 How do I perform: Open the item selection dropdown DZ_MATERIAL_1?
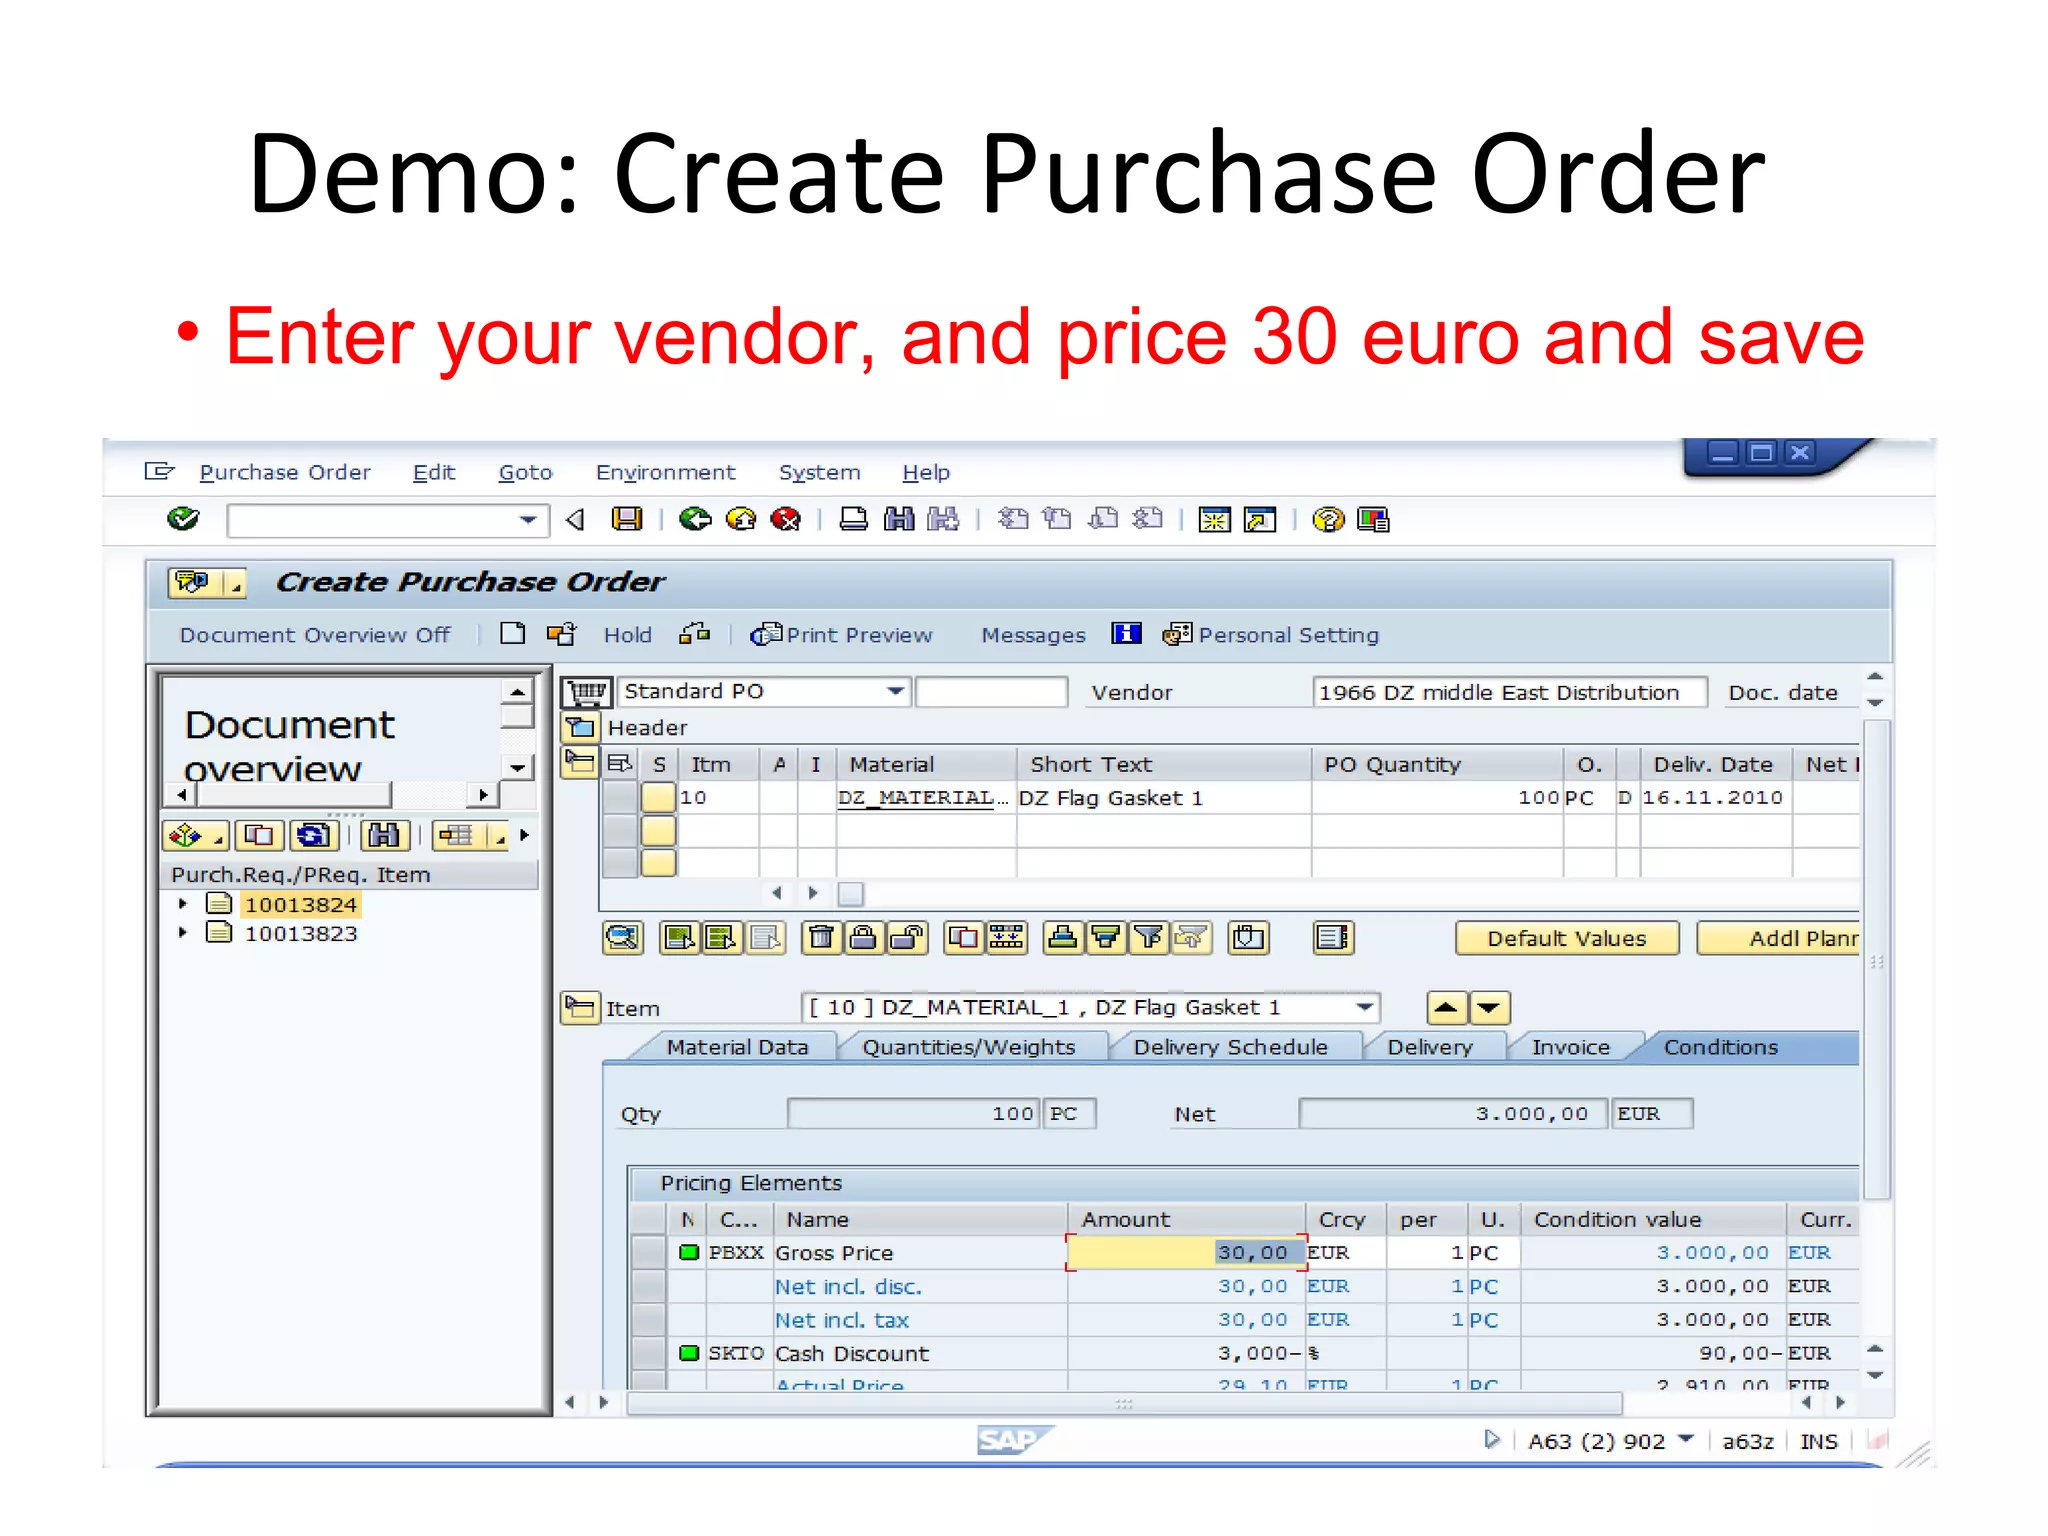click(1365, 1007)
